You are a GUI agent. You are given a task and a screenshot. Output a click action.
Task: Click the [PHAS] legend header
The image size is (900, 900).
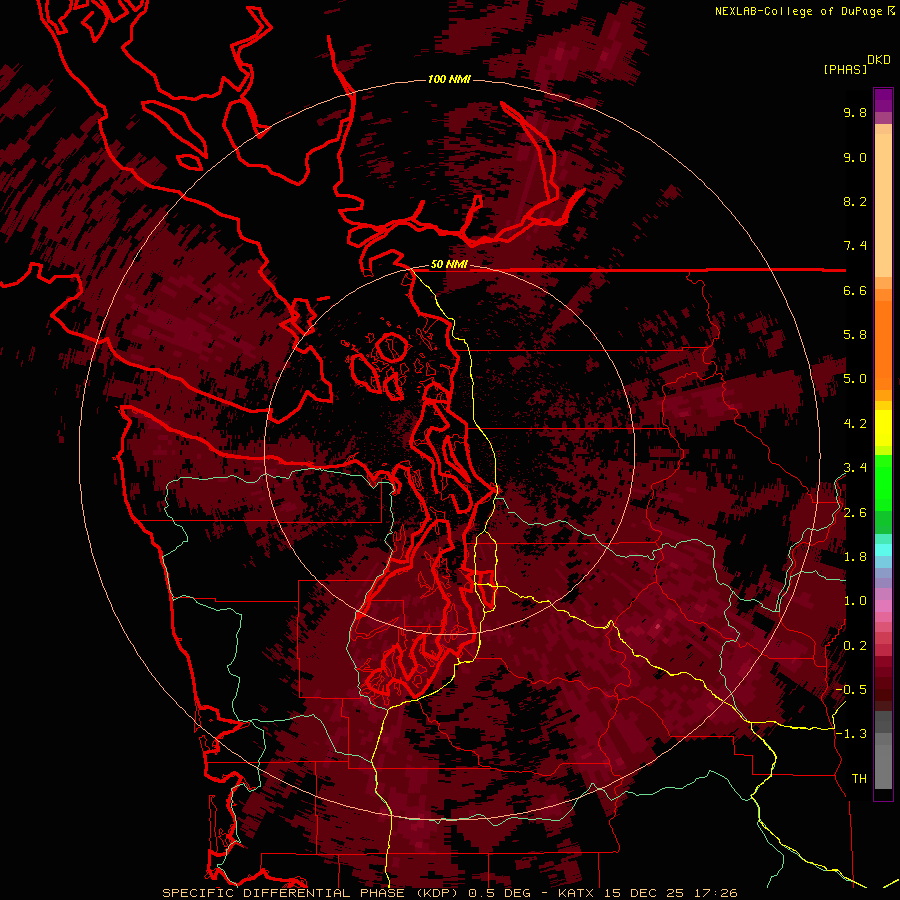point(845,70)
